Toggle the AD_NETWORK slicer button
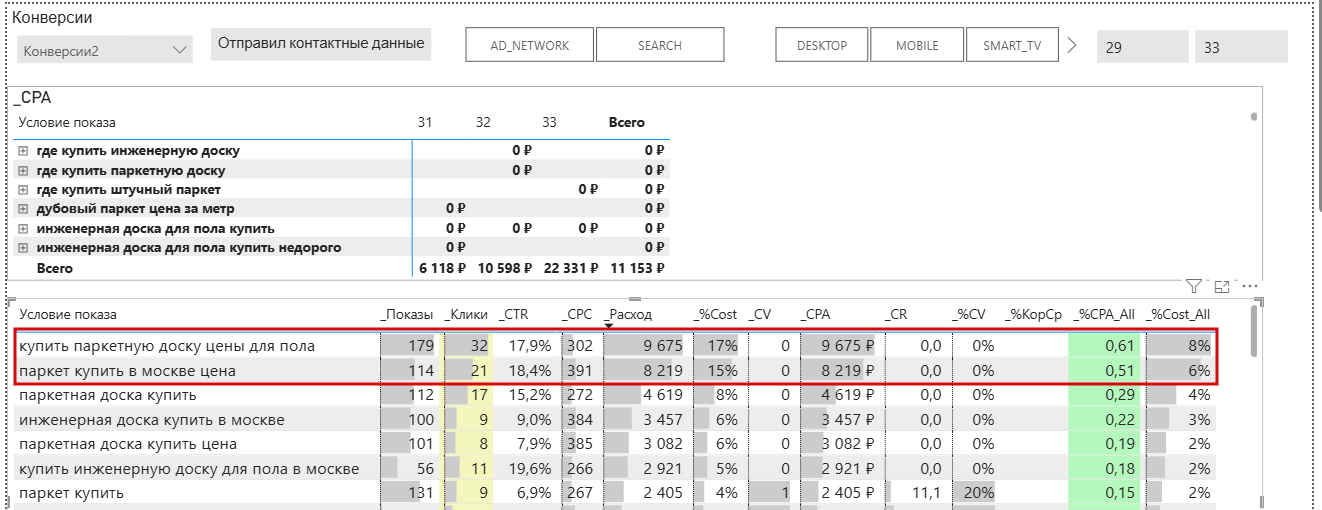Screen dimensions: 1322x510 pyautogui.click(x=529, y=45)
